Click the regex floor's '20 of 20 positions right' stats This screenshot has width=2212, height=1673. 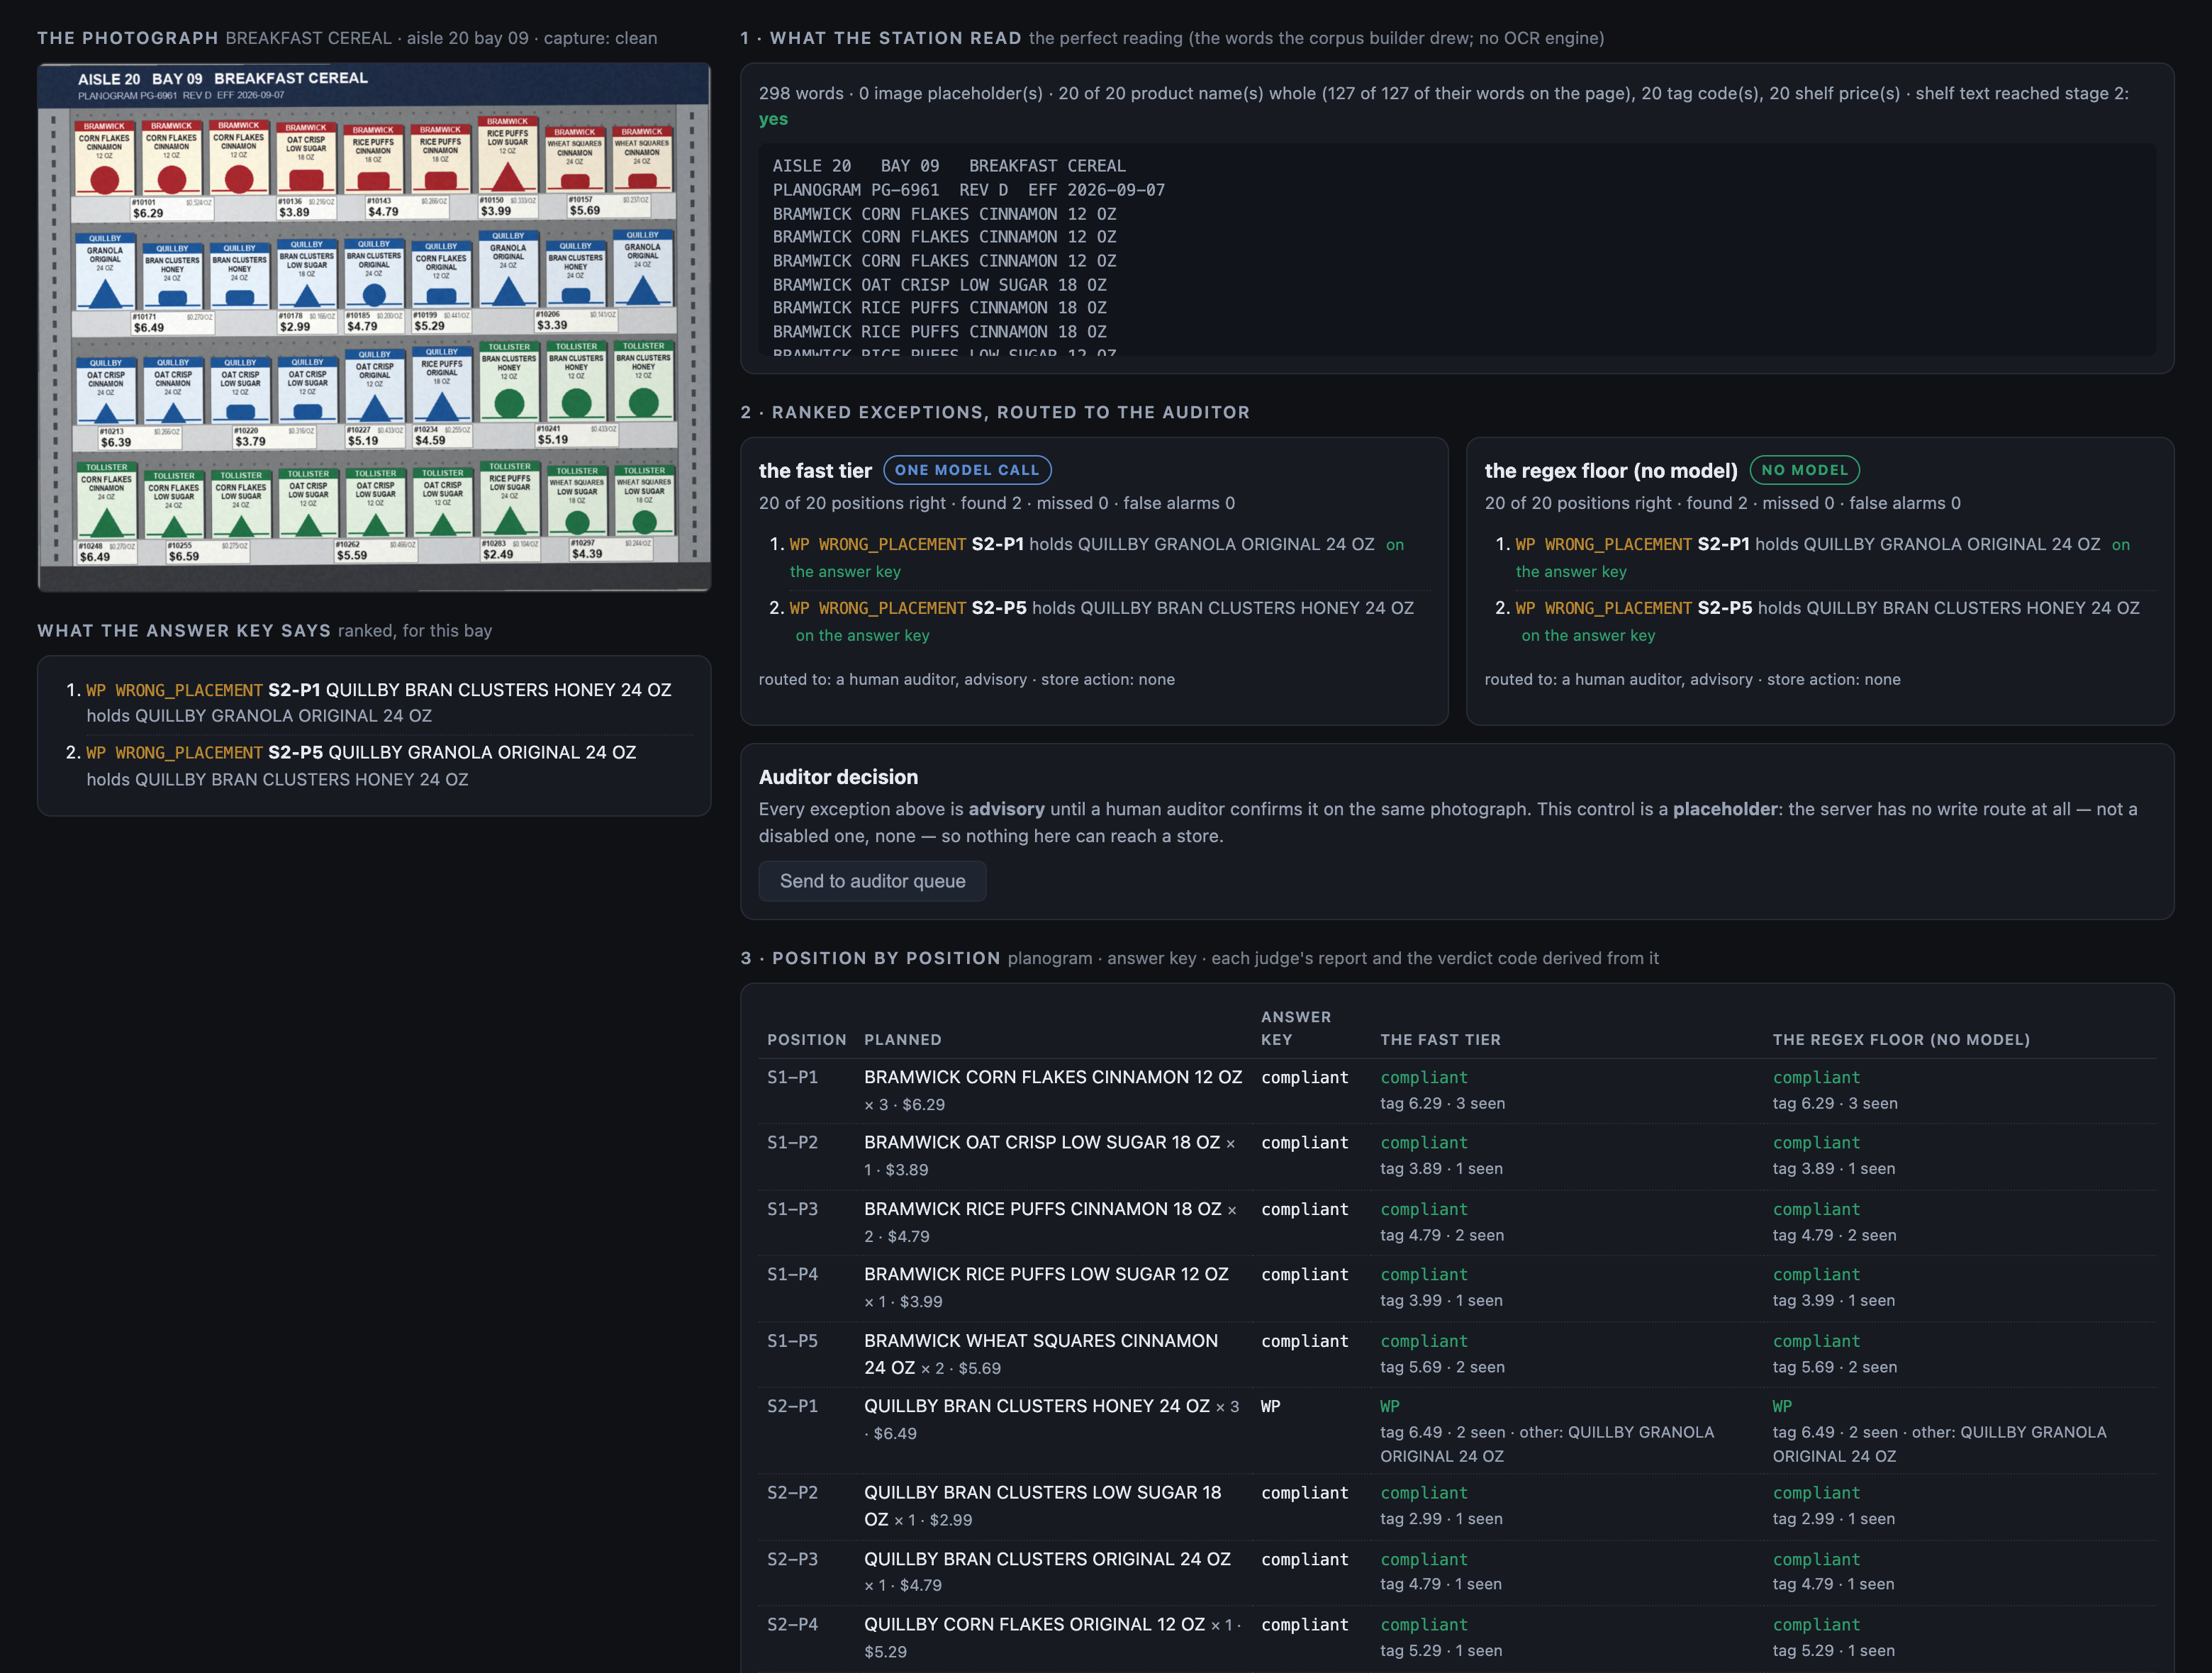[x=1722, y=503]
